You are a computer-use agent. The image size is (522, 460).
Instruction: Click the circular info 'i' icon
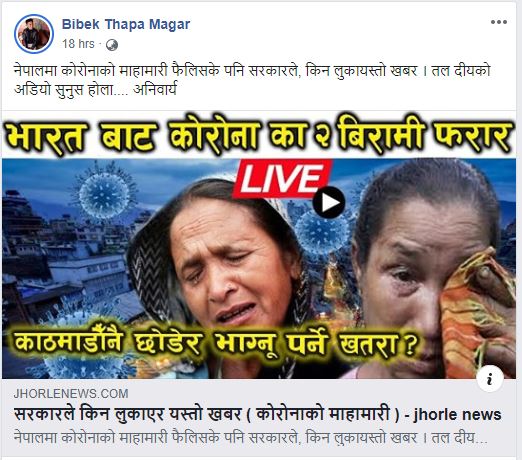490,379
